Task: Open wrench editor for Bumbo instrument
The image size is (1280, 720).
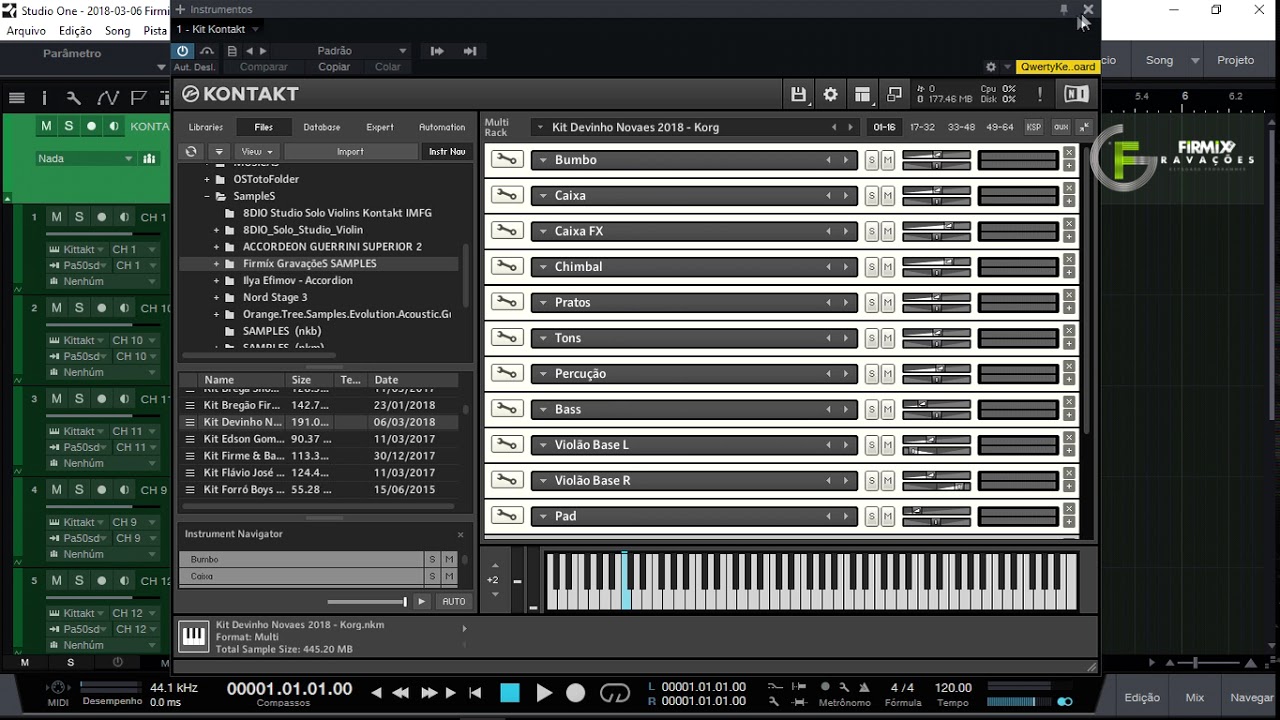Action: (507, 160)
